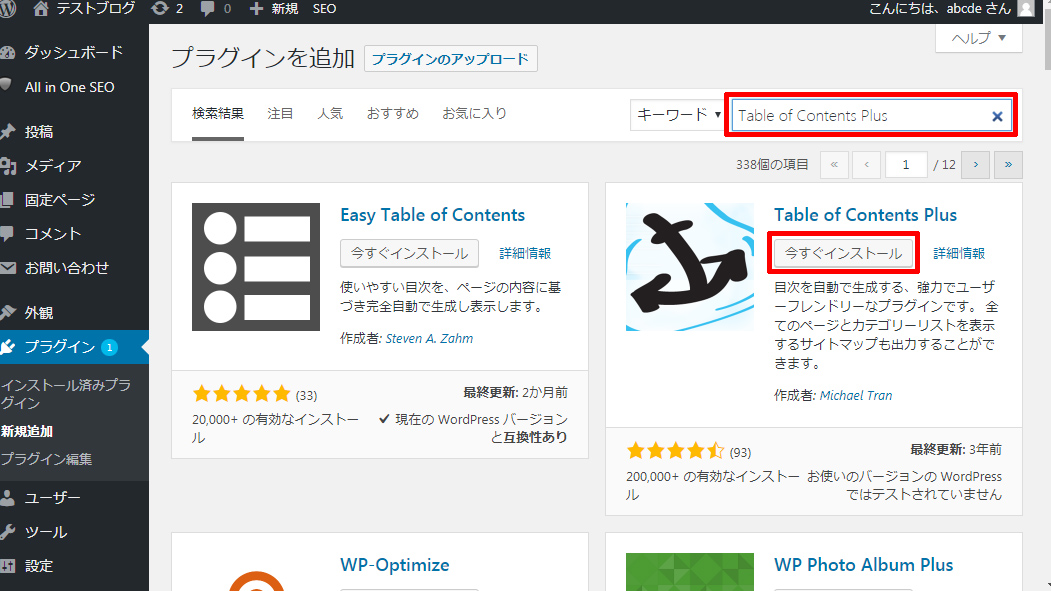Click Upload Plugin (プラグインのアップロード) button

pyautogui.click(x=450, y=59)
